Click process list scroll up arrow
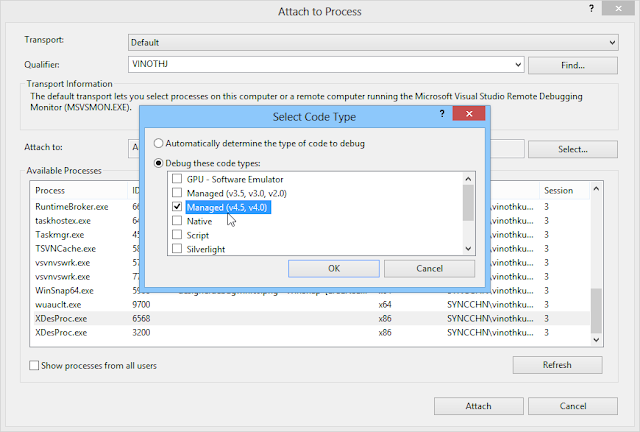 (596, 189)
